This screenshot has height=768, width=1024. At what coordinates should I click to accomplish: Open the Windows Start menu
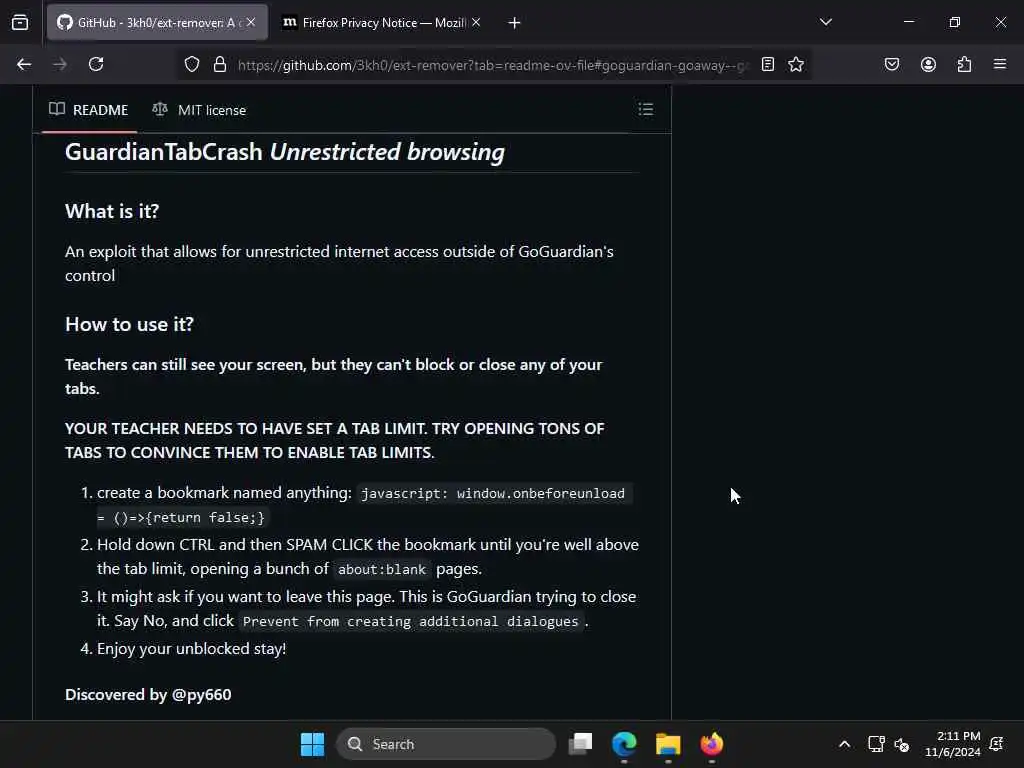point(312,744)
